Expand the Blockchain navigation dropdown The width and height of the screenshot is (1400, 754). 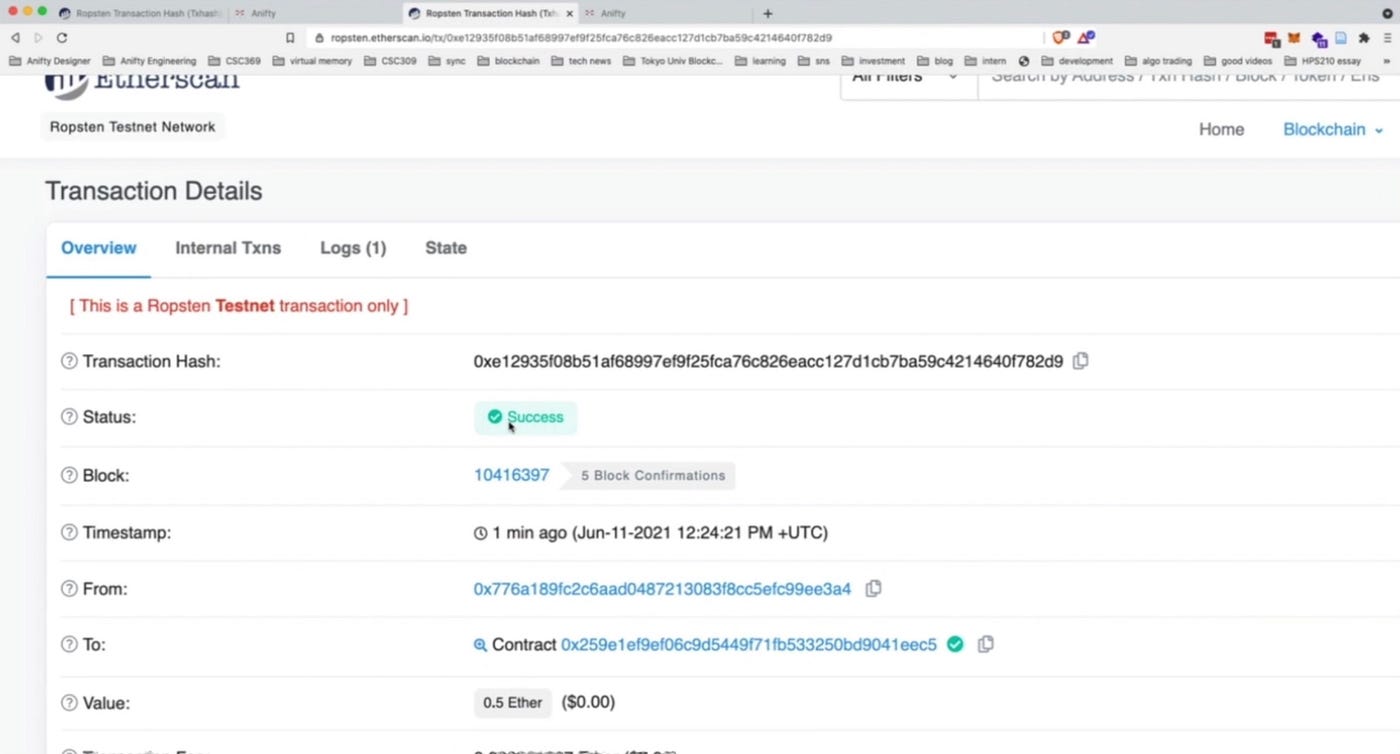[1333, 129]
